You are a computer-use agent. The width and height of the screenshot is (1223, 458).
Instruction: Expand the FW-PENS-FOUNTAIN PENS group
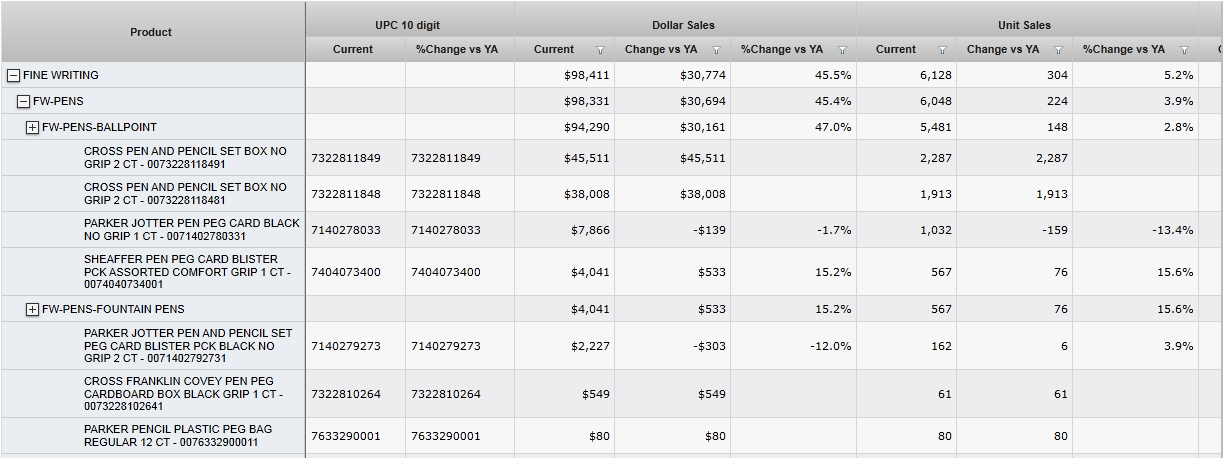[x=32, y=309]
